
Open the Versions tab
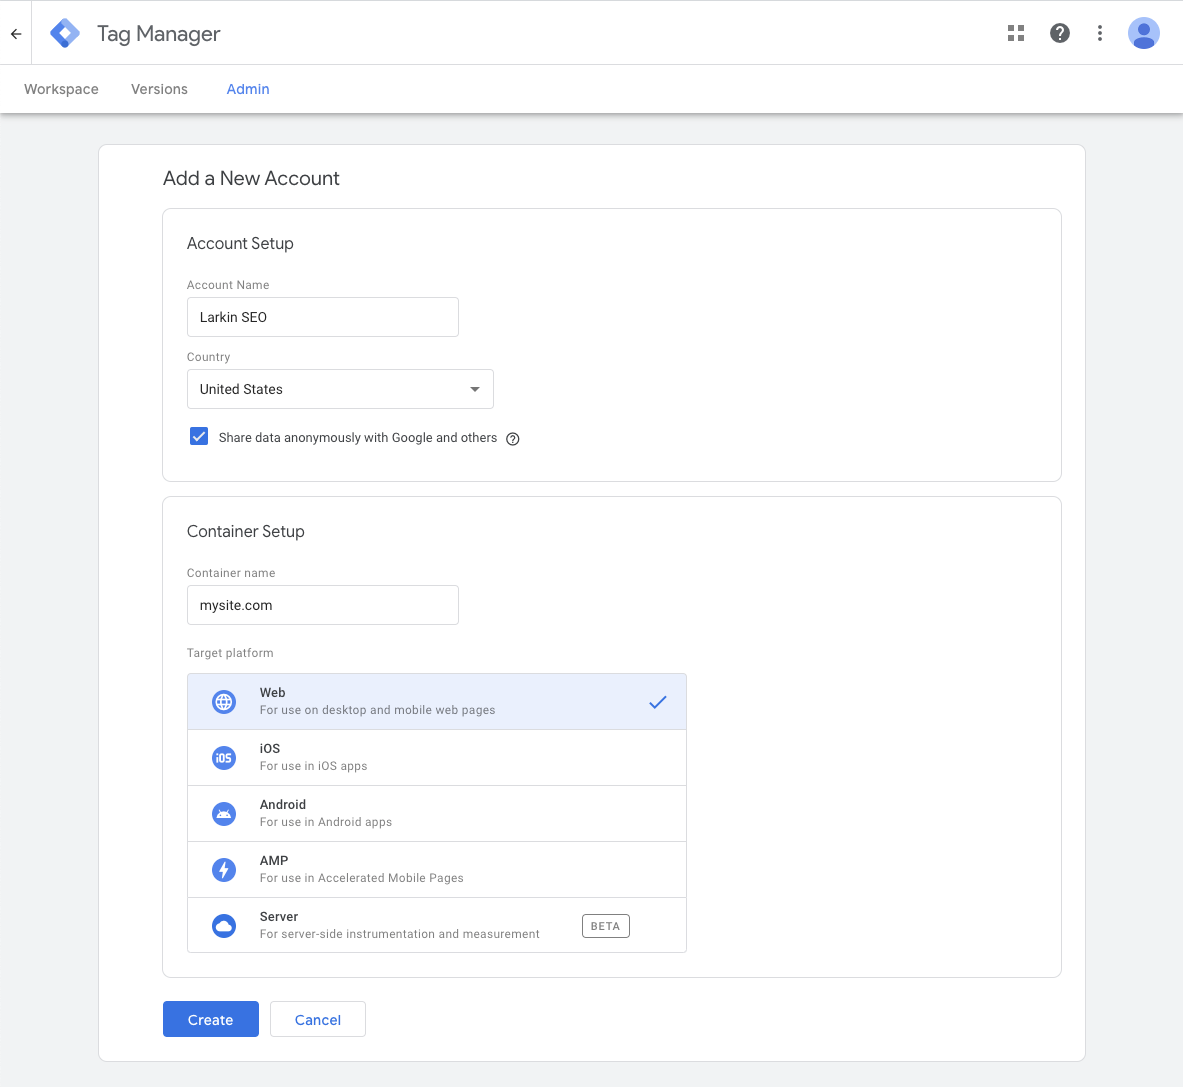coord(158,89)
